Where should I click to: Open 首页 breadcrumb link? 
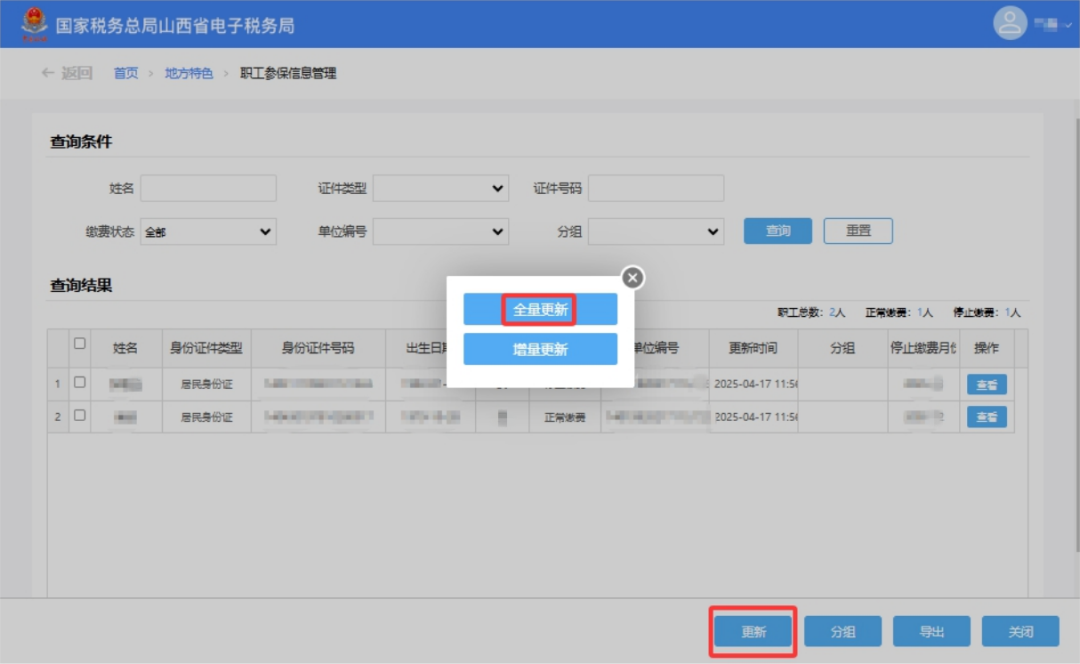[125, 73]
